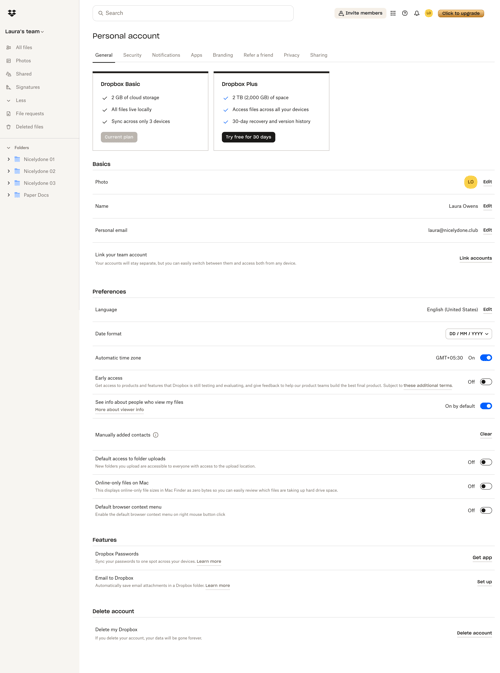
Task: Switch to the Branding tab
Action: tap(223, 55)
